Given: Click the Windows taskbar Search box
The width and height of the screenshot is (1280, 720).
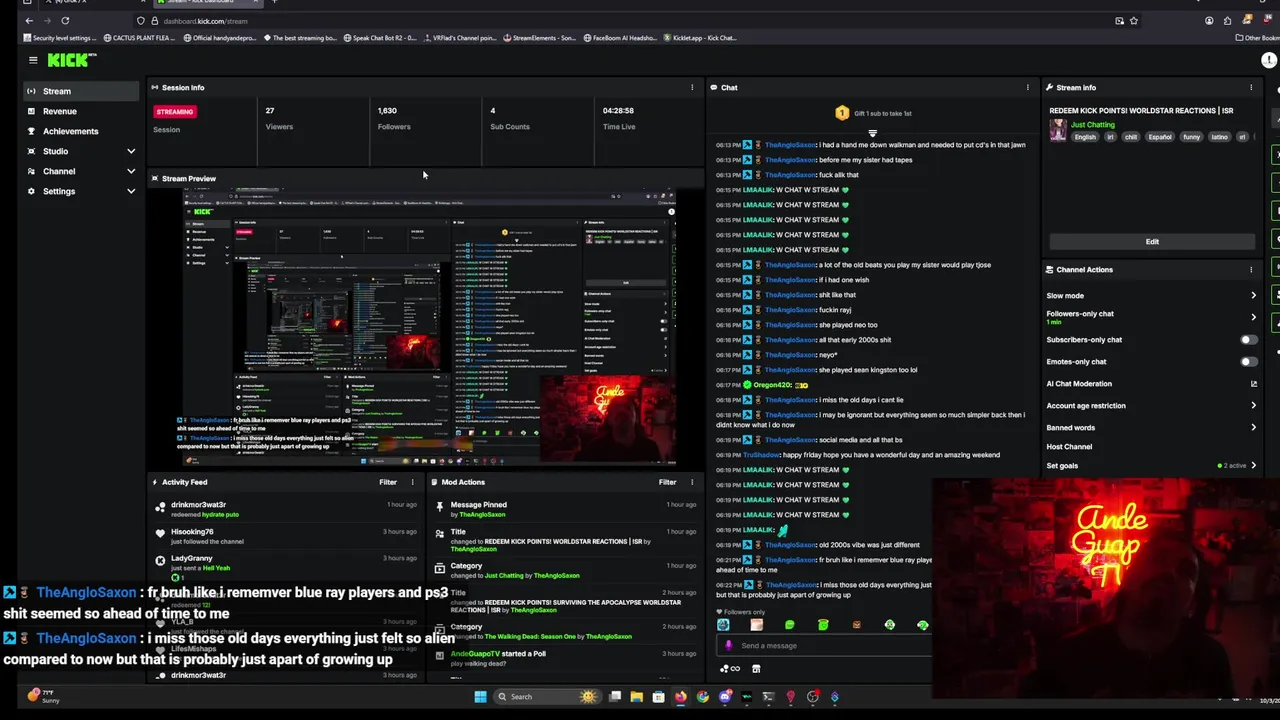Looking at the screenshot, I should pyautogui.click(x=548, y=697).
